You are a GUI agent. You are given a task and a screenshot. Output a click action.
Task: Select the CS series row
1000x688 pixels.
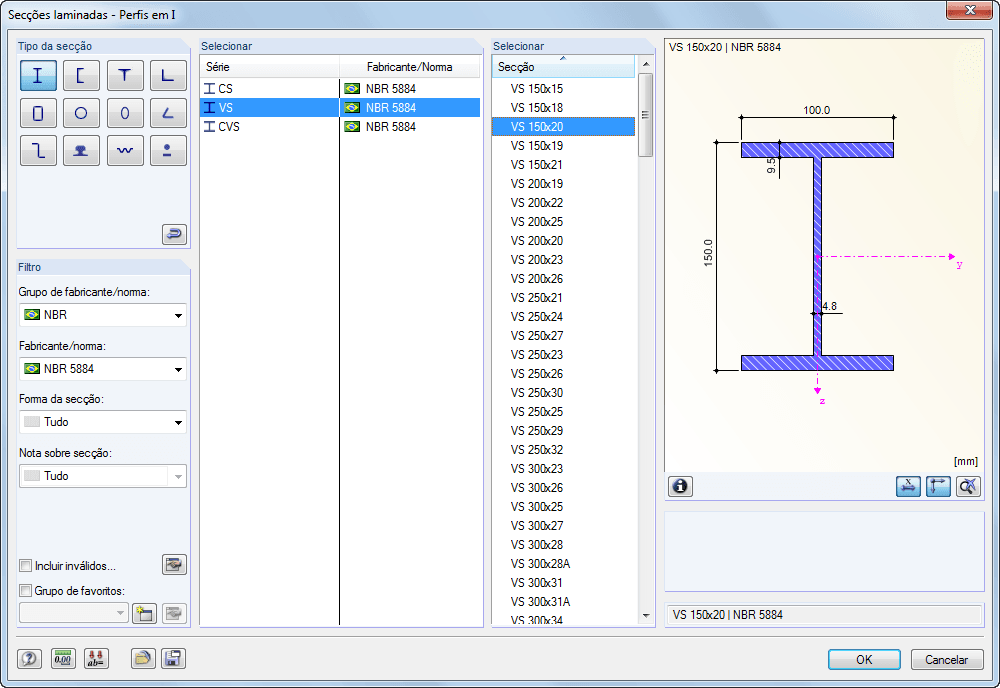pos(340,89)
